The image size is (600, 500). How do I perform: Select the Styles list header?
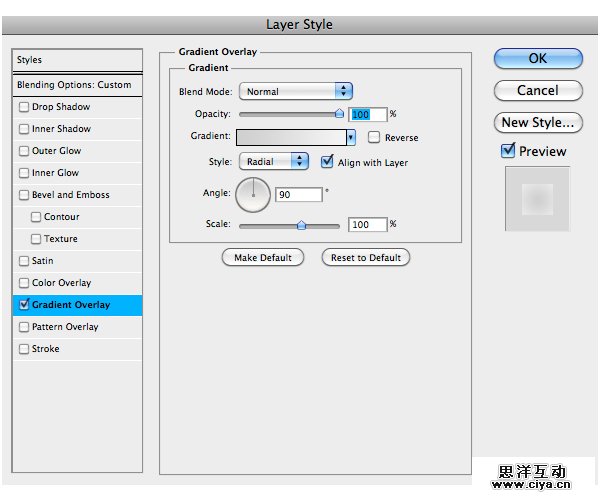(77, 60)
